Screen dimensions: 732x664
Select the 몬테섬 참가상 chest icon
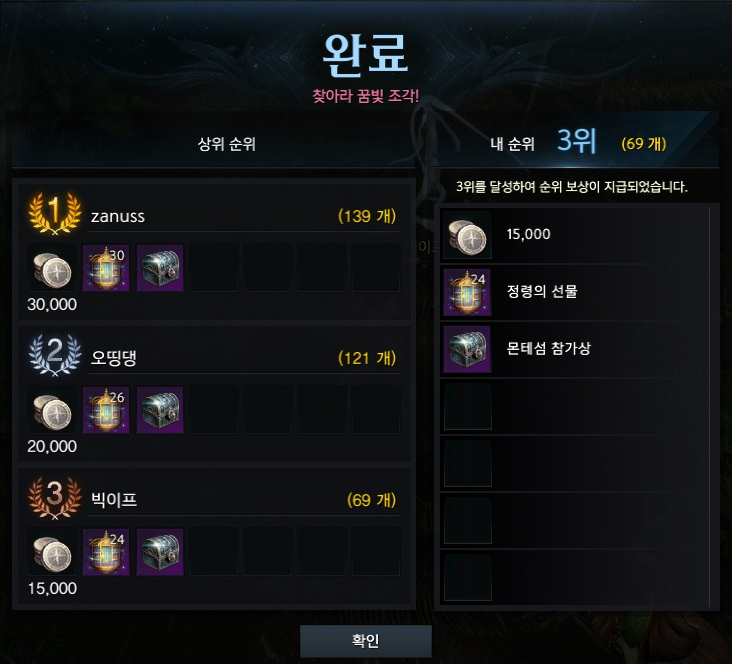click(467, 349)
